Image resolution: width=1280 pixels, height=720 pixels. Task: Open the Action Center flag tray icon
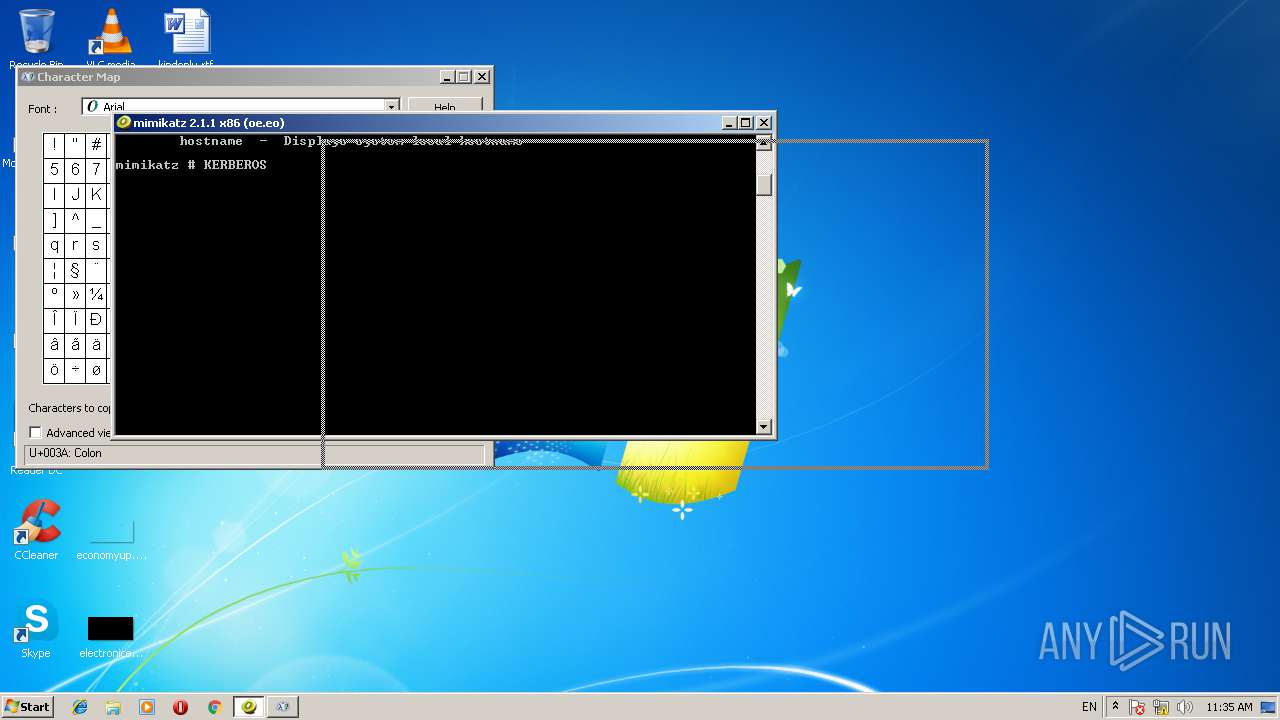[1137, 707]
